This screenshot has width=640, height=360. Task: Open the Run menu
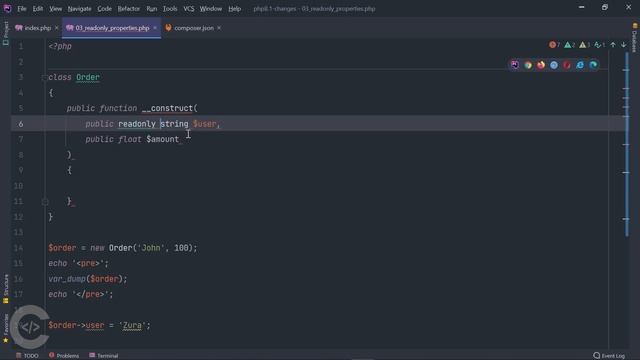click(x=151, y=9)
